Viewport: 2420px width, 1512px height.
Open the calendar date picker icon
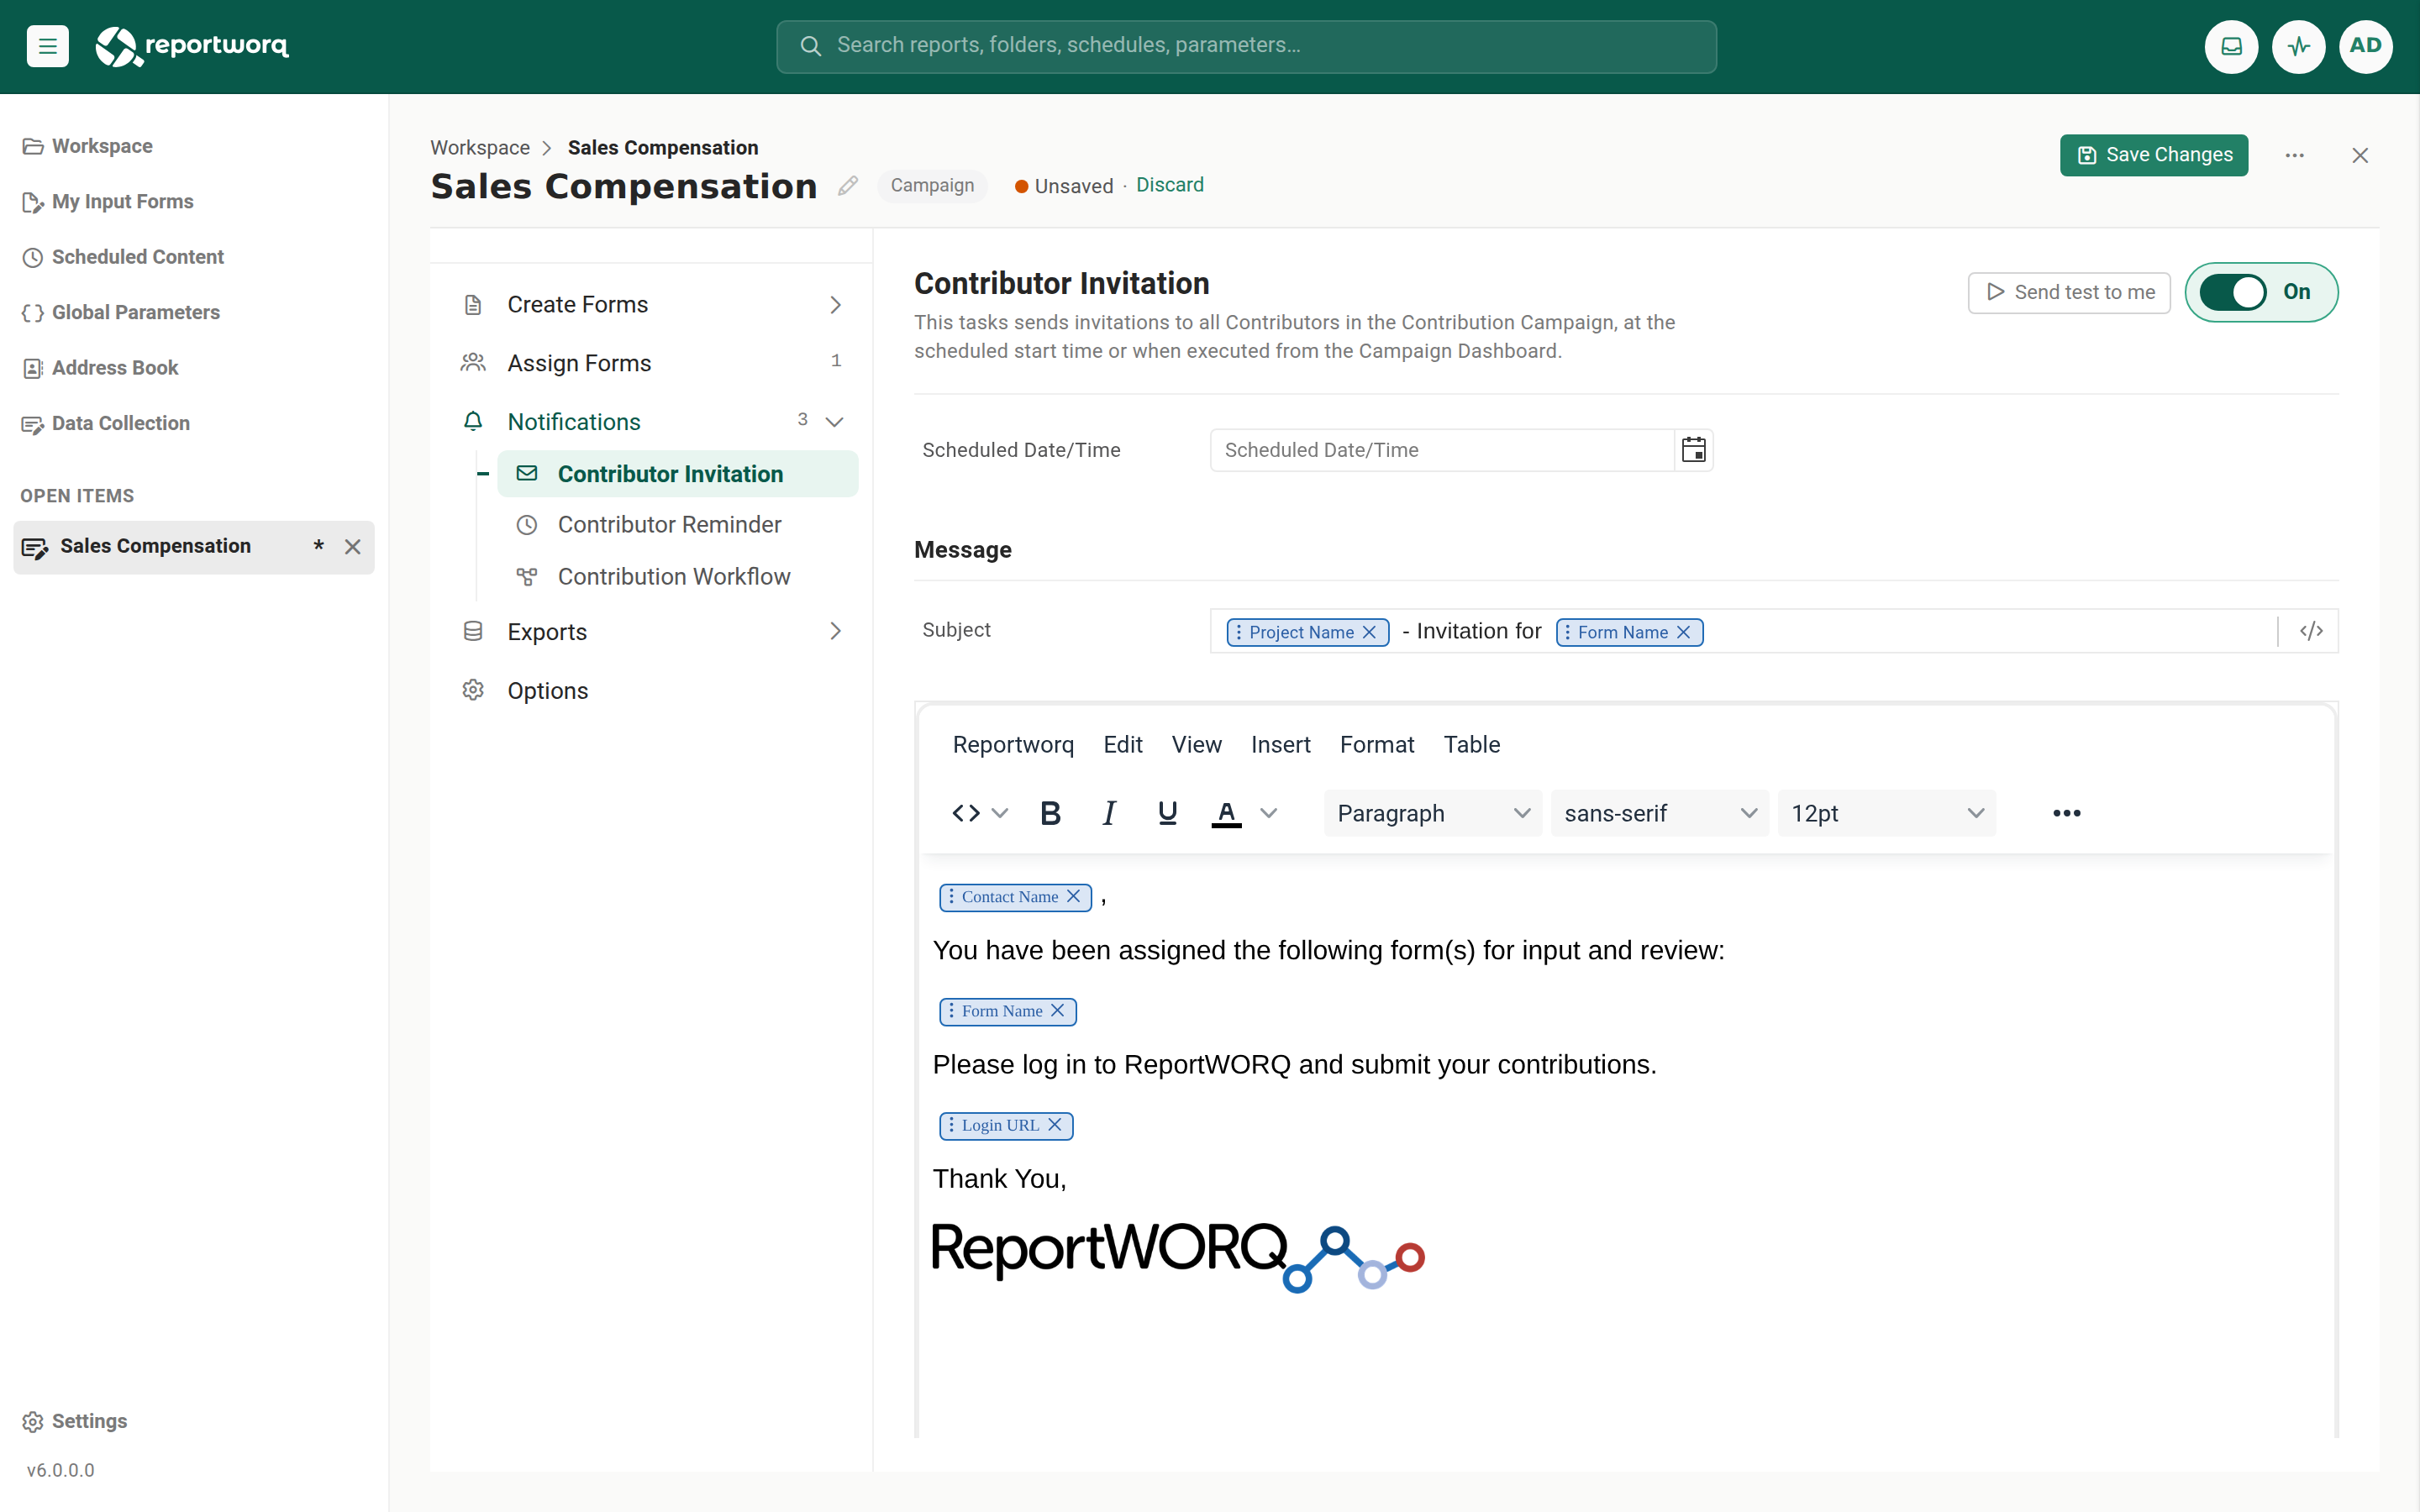coord(1693,450)
